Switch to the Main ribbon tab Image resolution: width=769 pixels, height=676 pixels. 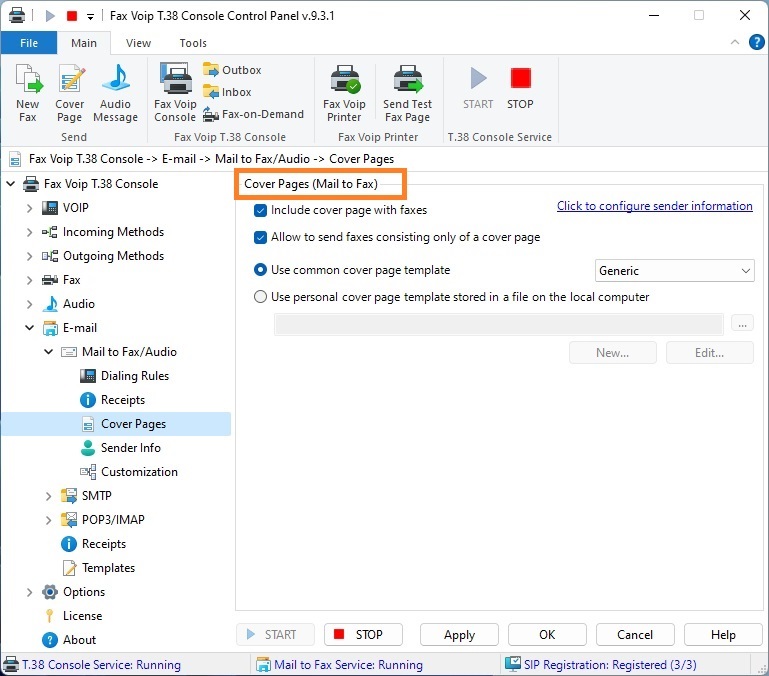click(x=84, y=43)
